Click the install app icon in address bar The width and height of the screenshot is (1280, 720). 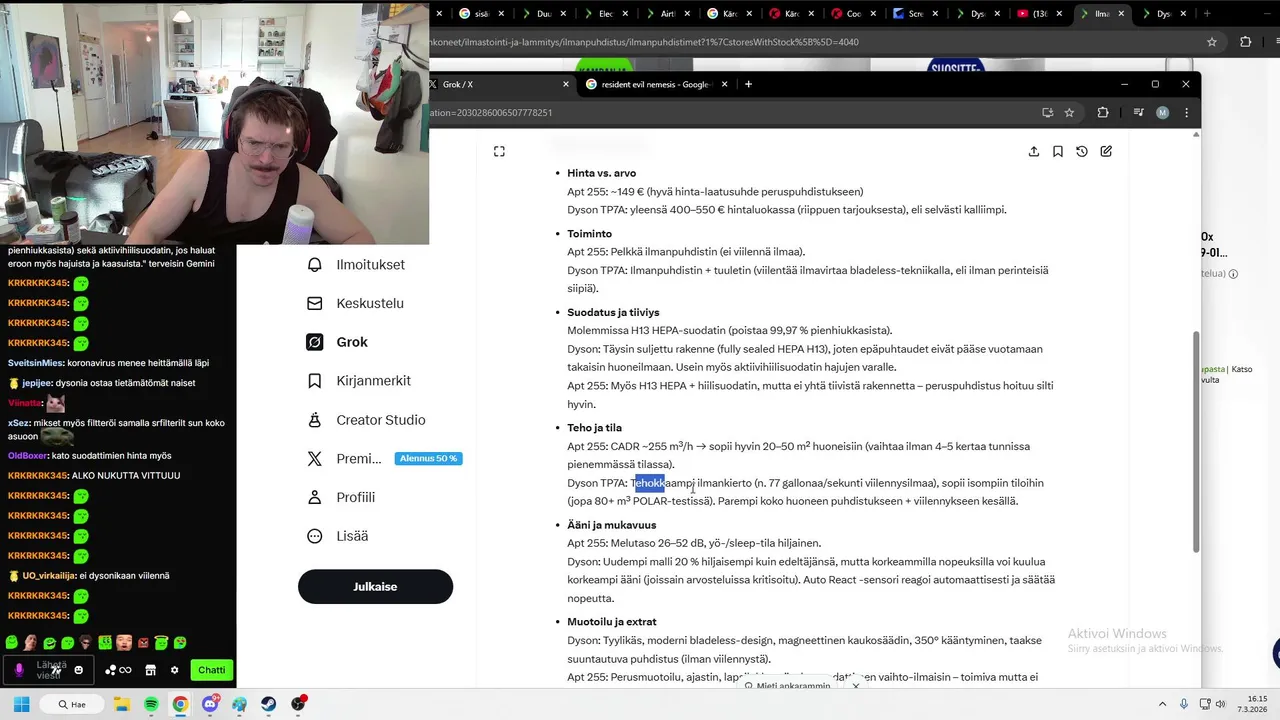[1047, 113]
